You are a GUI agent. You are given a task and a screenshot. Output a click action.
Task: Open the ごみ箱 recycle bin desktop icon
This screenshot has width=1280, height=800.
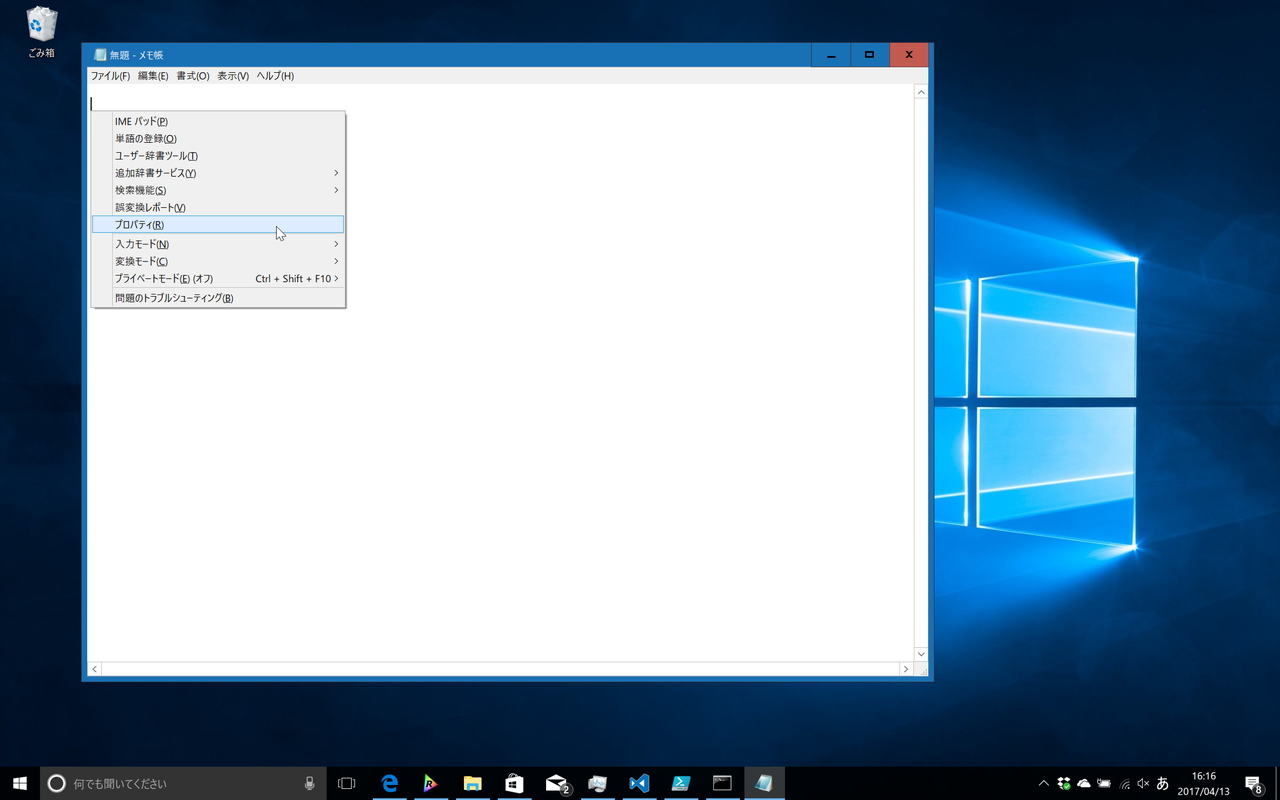click(x=41, y=32)
